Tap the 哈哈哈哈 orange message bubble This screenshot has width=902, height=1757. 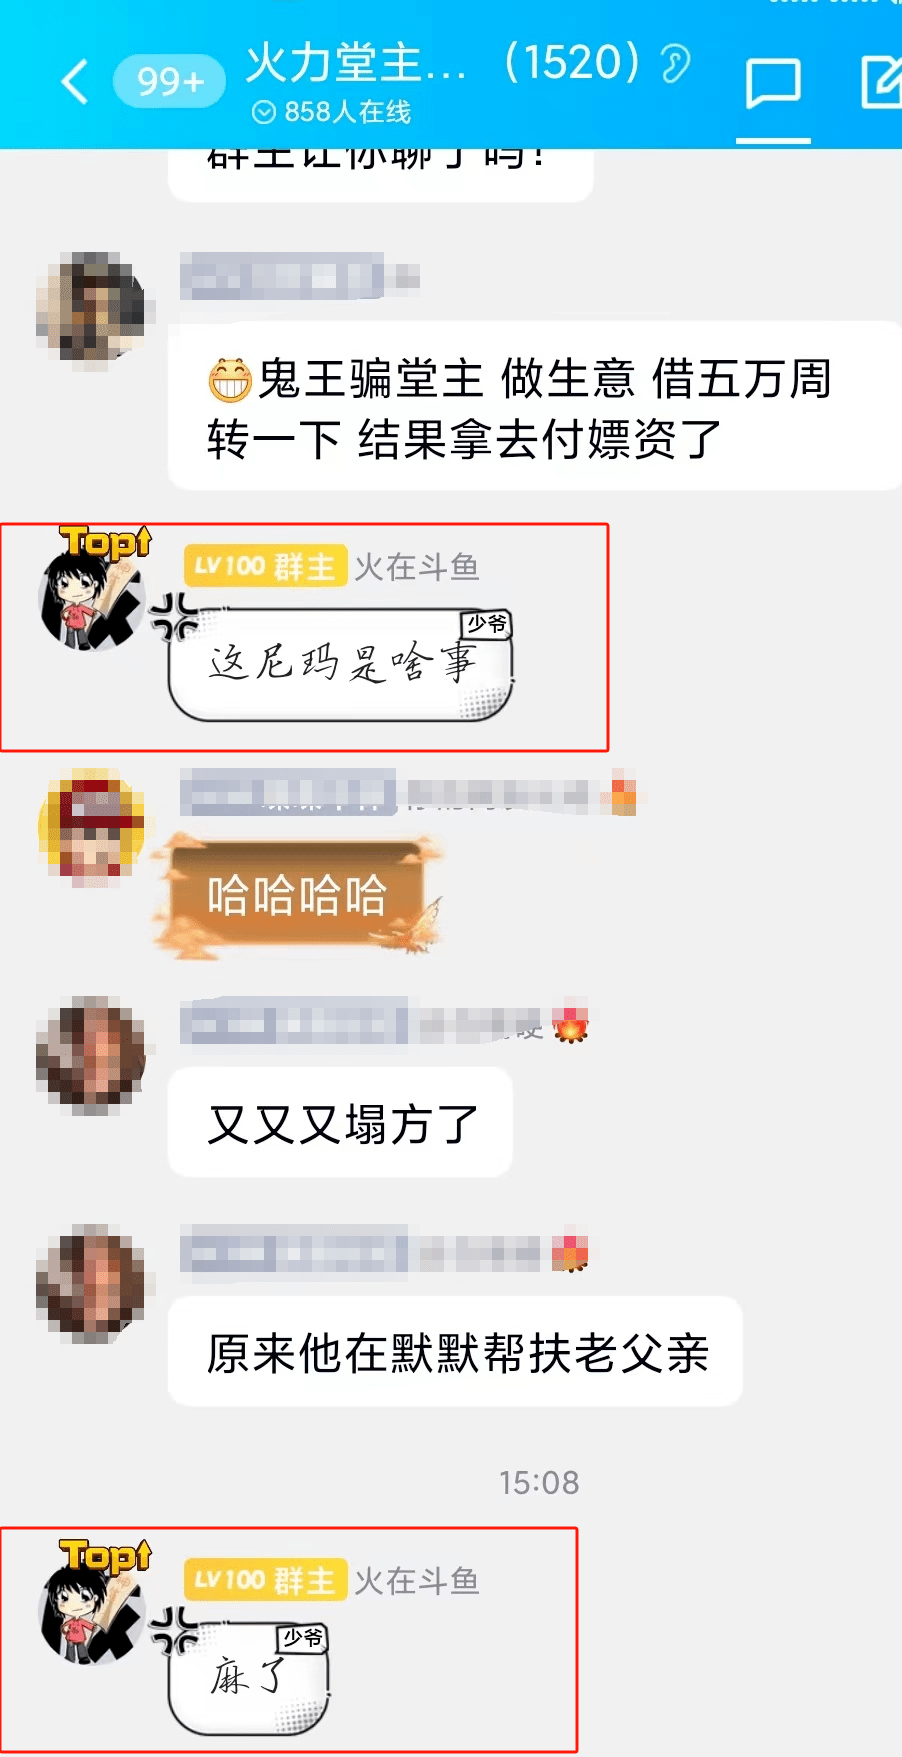pos(297,895)
